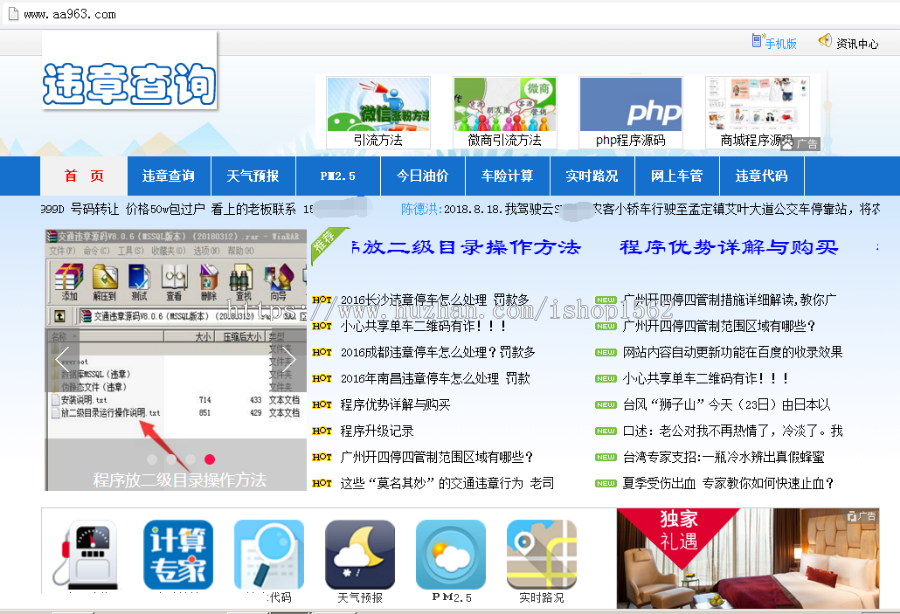Image resolution: width=900 pixels, height=614 pixels.
Task: Open NEW article 小心共享单车二维码有诈
Action: (705, 379)
